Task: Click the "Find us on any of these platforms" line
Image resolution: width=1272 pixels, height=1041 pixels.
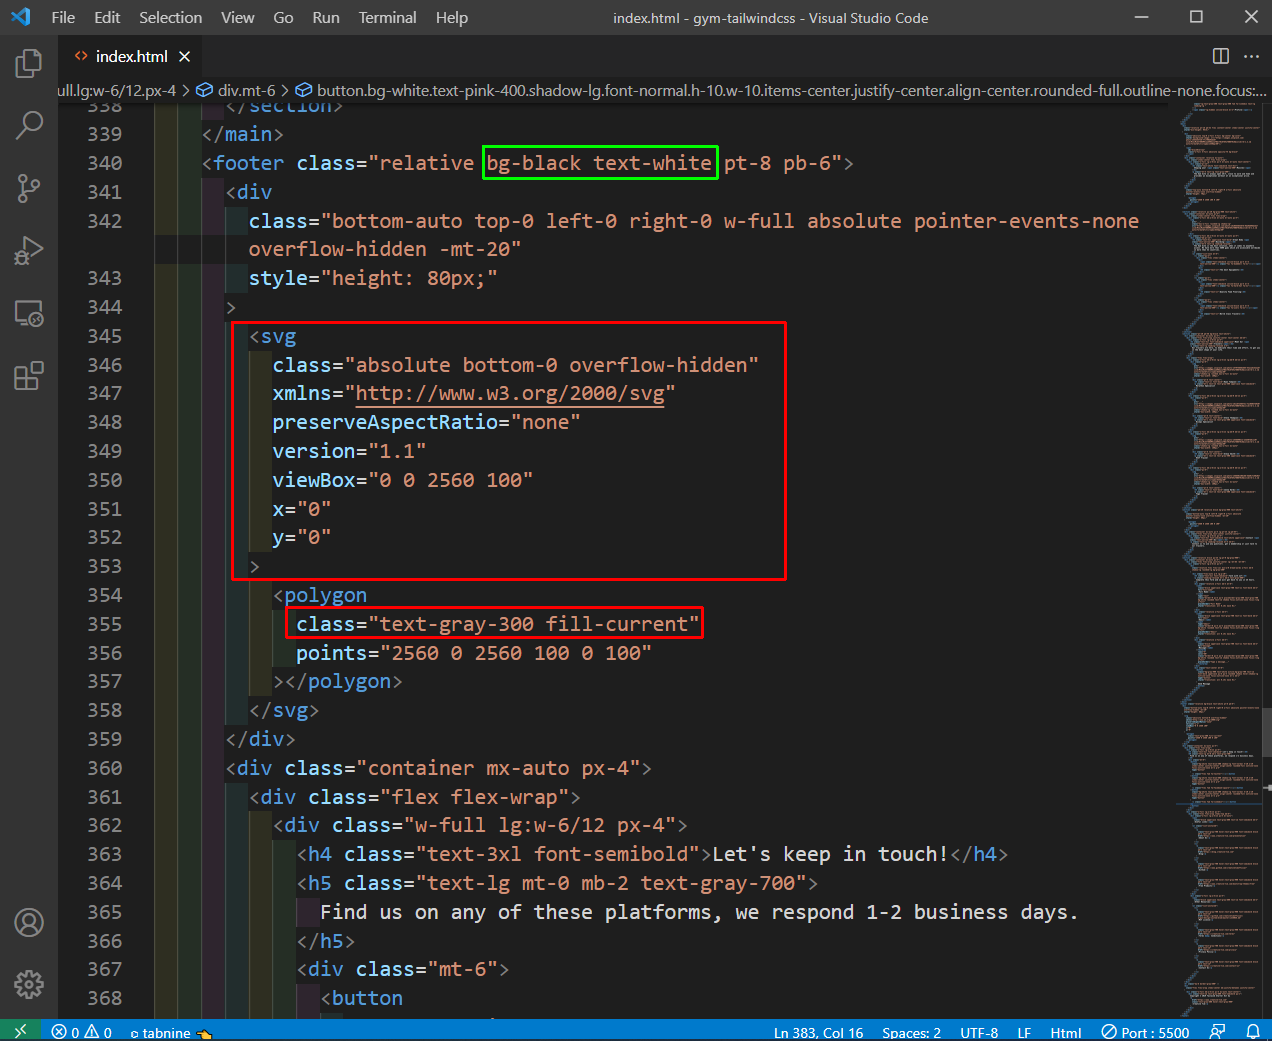Action: 699,912
